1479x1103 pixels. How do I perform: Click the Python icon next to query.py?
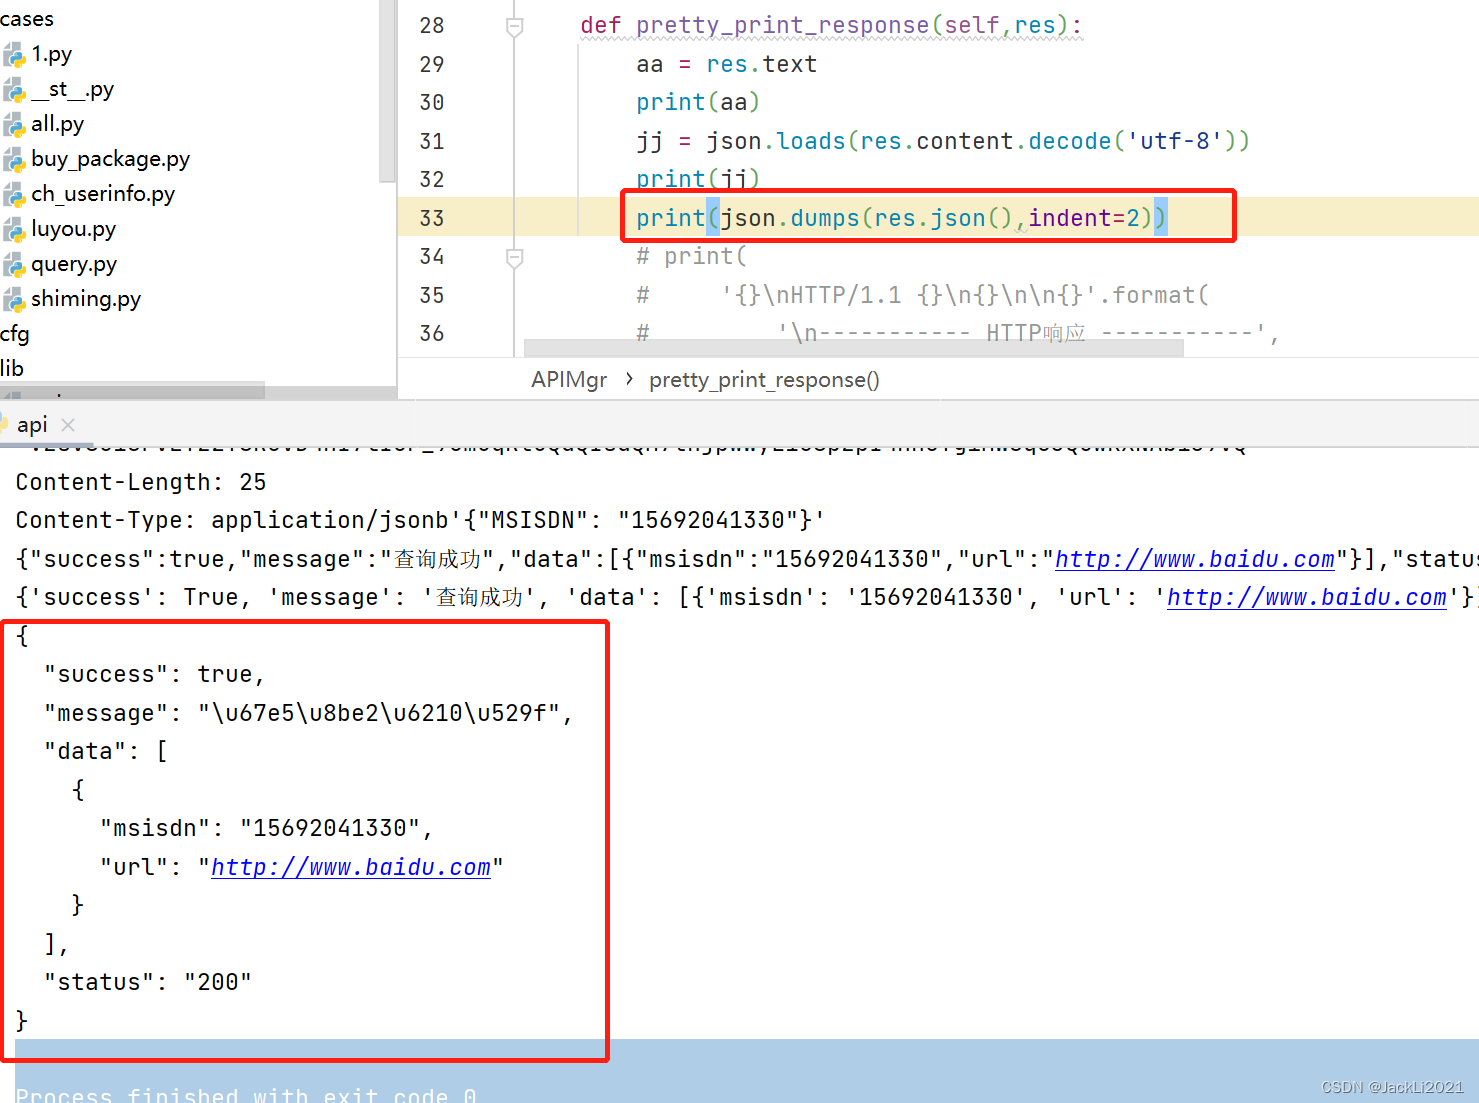tap(14, 264)
